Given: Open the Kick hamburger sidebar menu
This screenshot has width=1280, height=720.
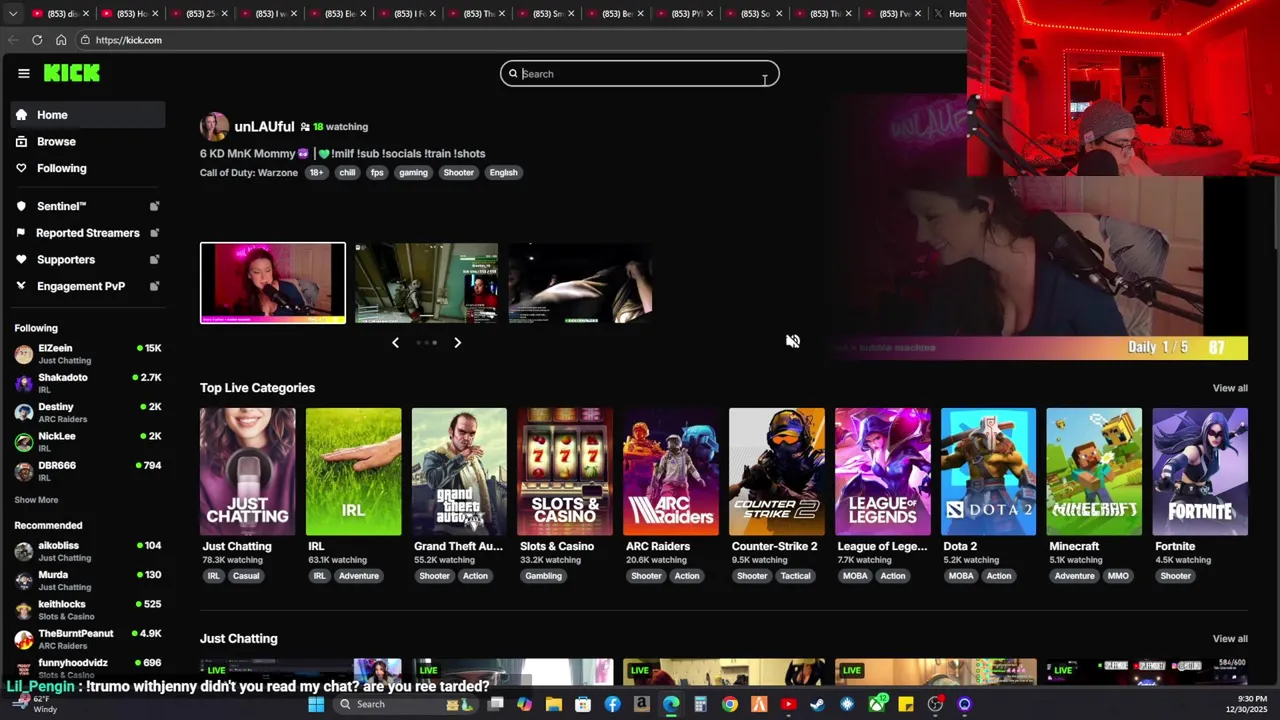Looking at the screenshot, I should click(23, 73).
